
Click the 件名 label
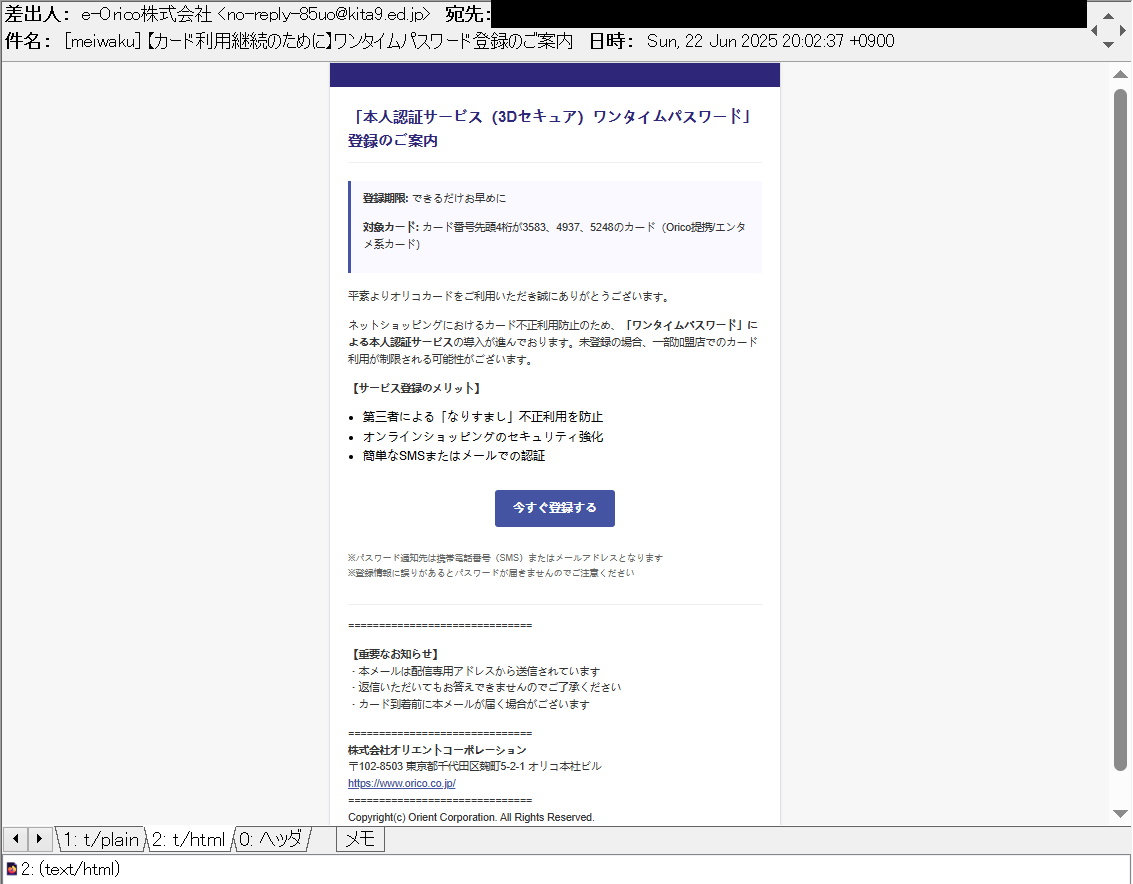pos(25,41)
